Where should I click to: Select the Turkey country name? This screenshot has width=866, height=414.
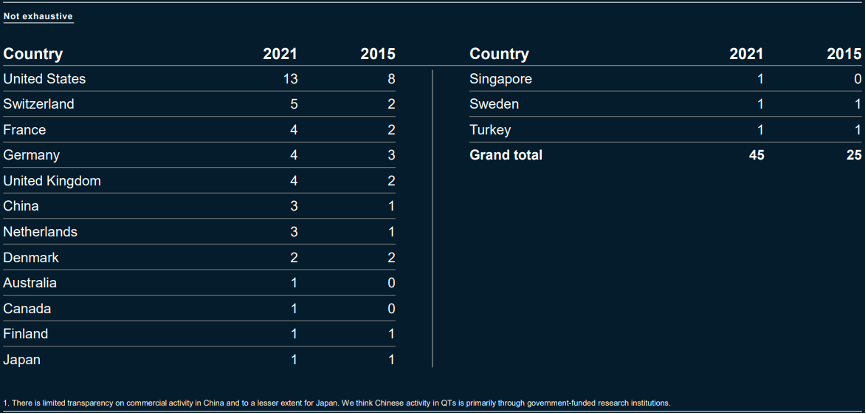(x=490, y=130)
